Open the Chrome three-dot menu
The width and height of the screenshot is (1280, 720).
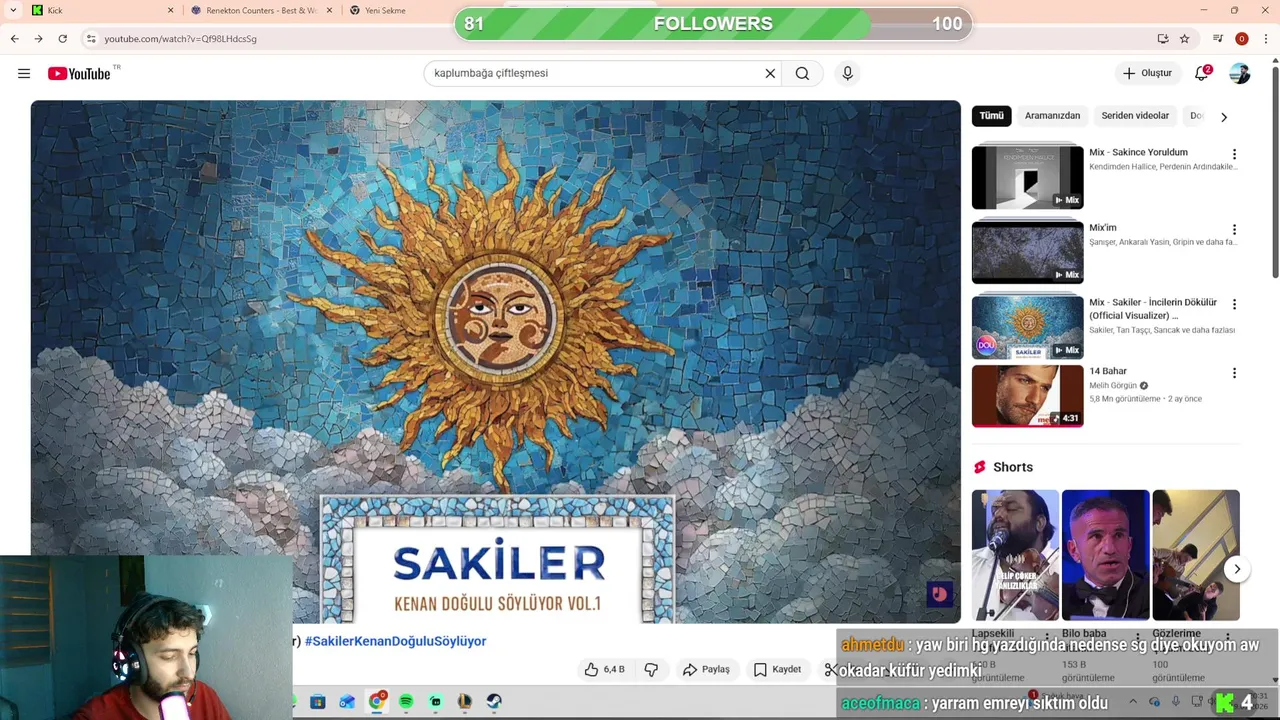point(1266,38)
